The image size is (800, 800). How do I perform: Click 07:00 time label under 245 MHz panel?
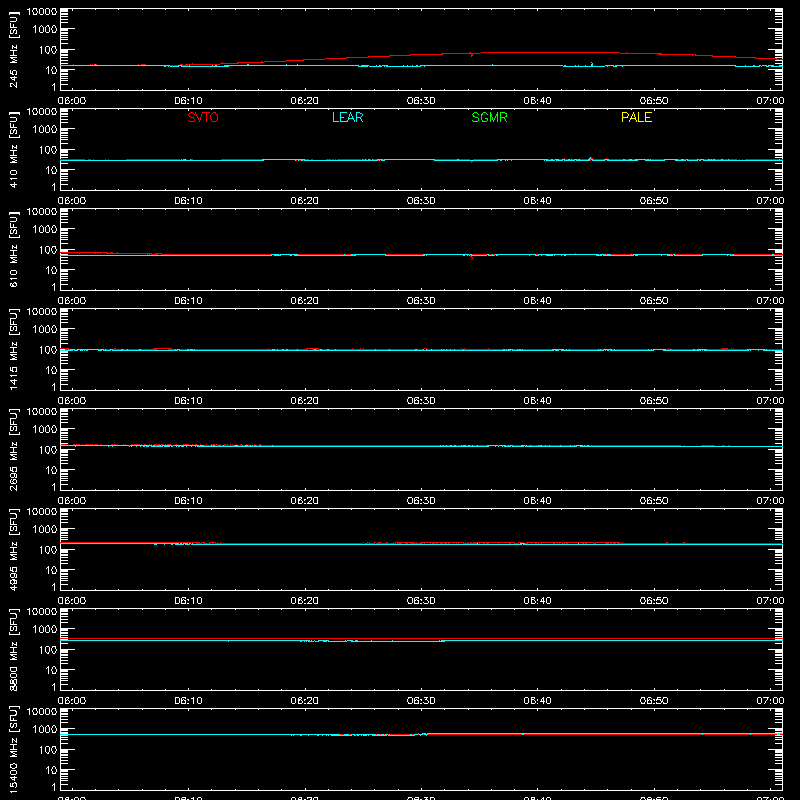[770, 101]
